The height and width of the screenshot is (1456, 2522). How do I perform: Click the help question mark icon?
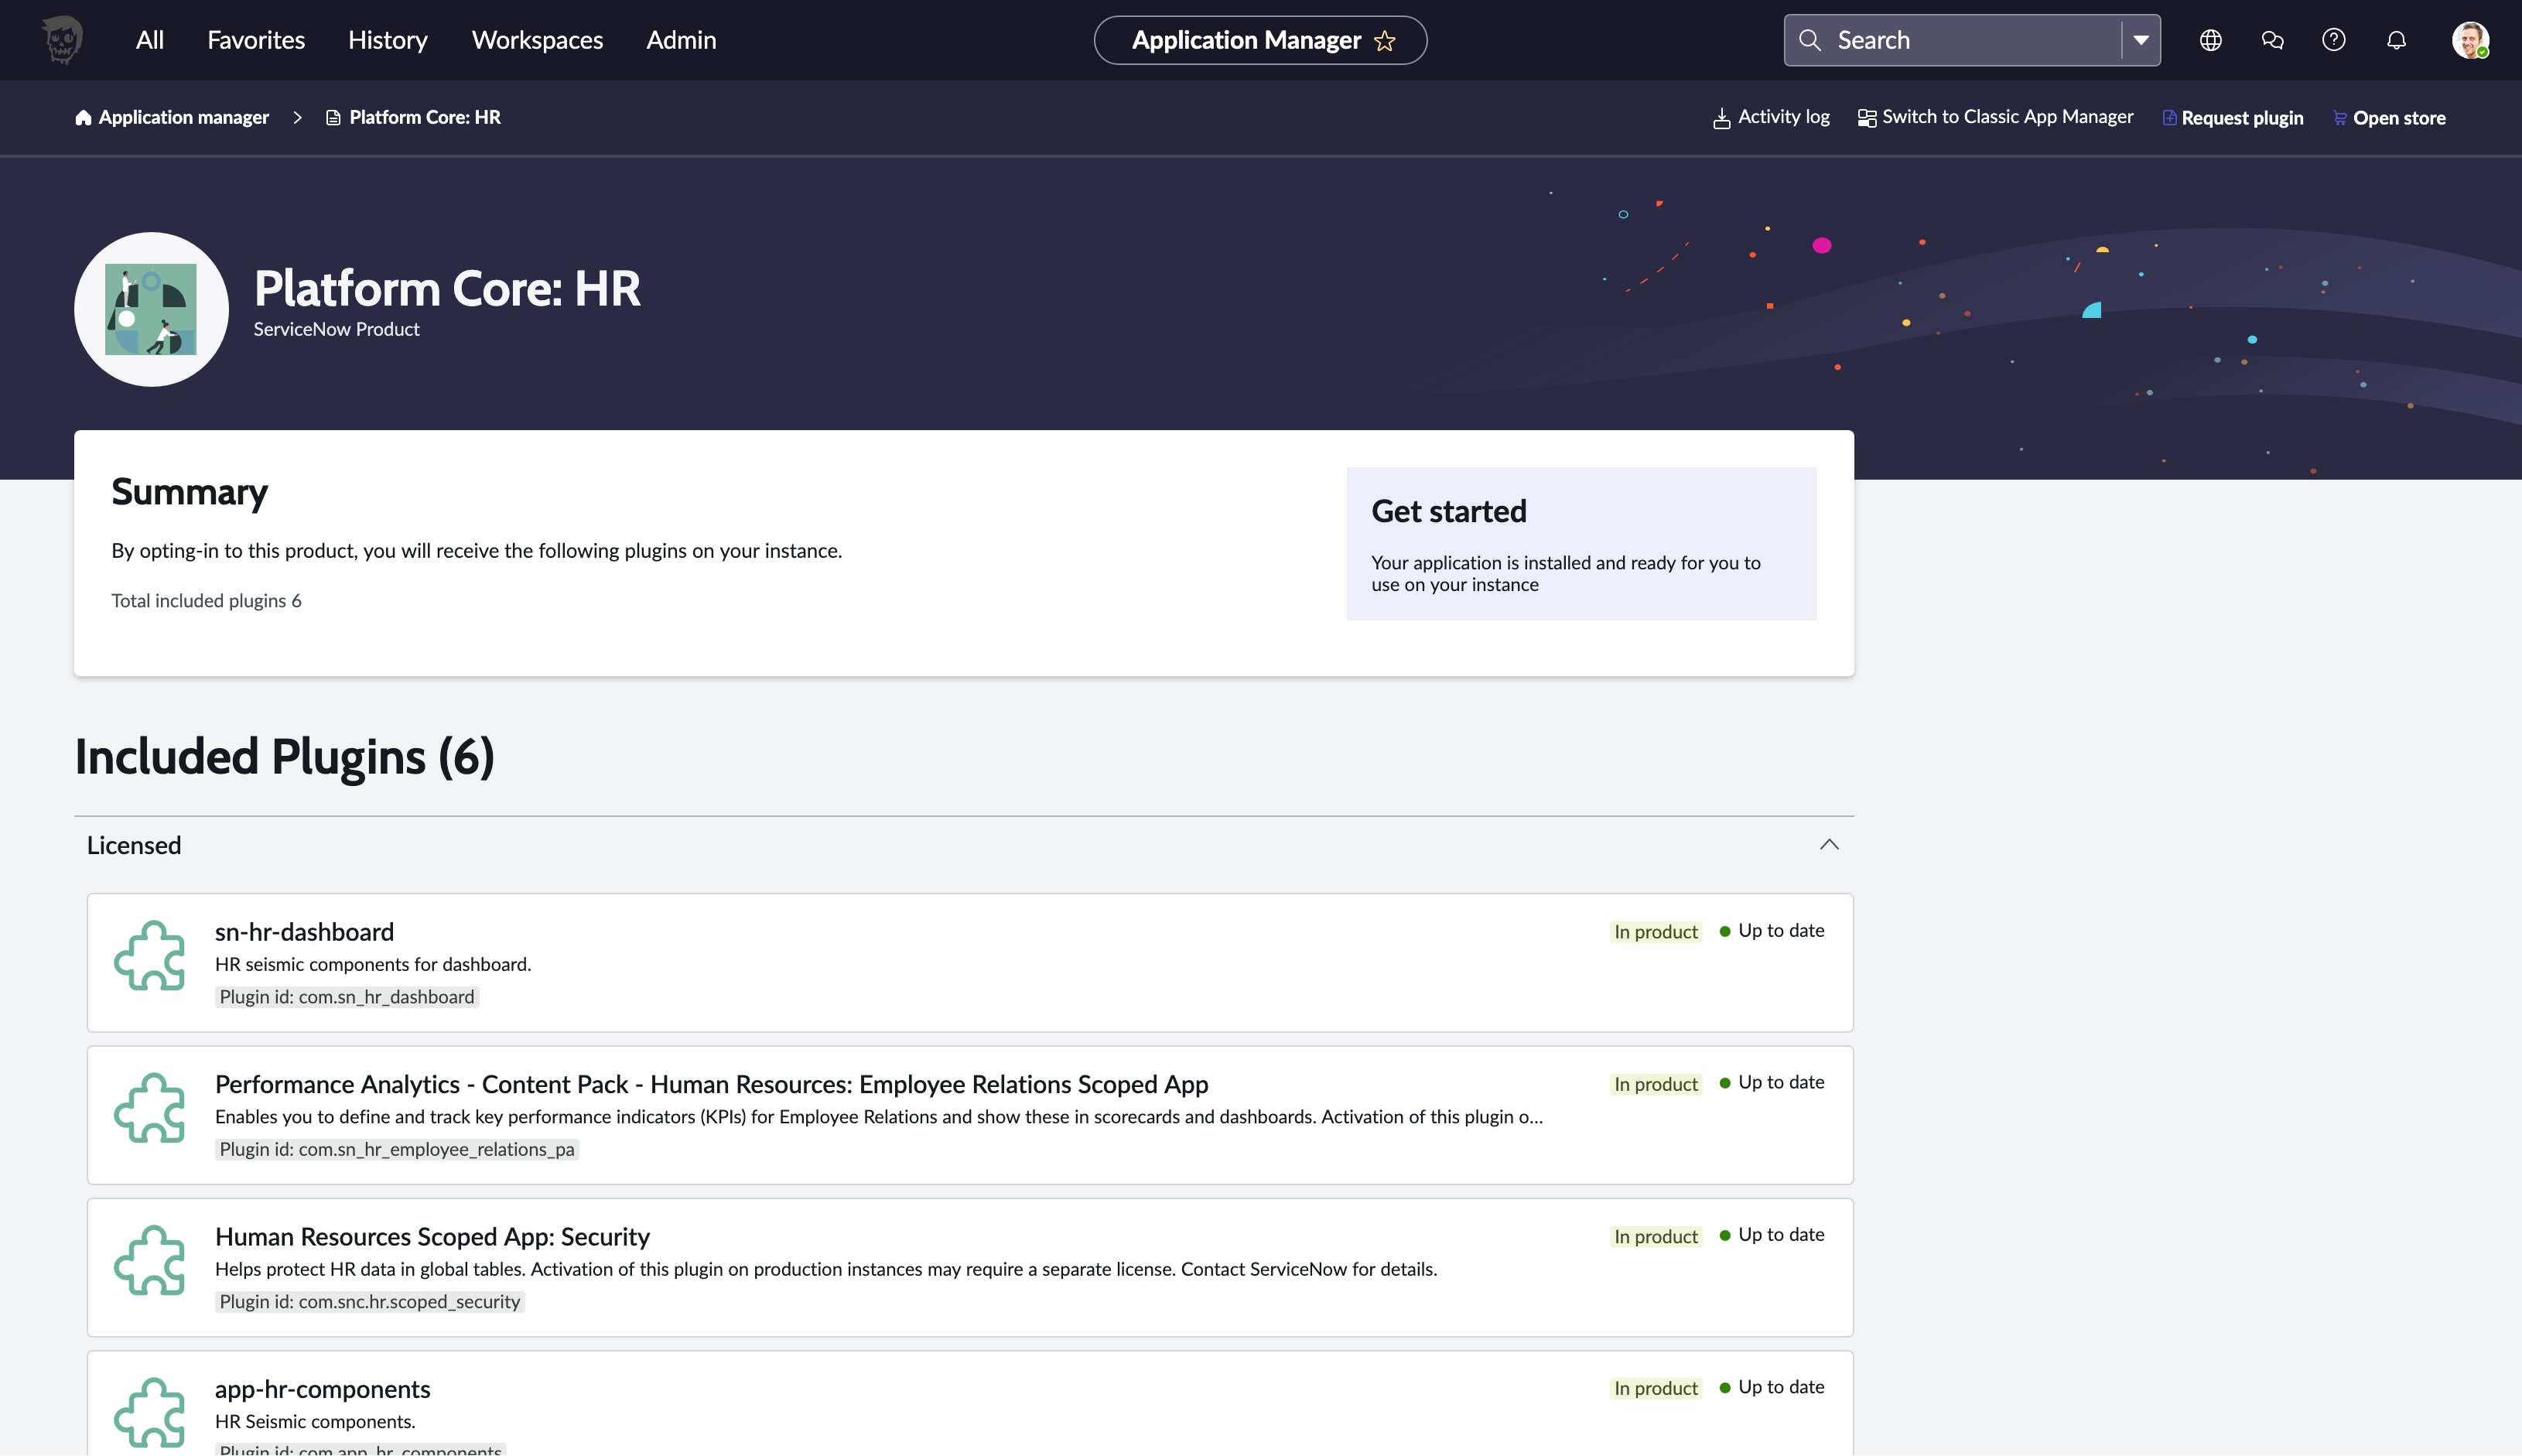coord(2333,40)
